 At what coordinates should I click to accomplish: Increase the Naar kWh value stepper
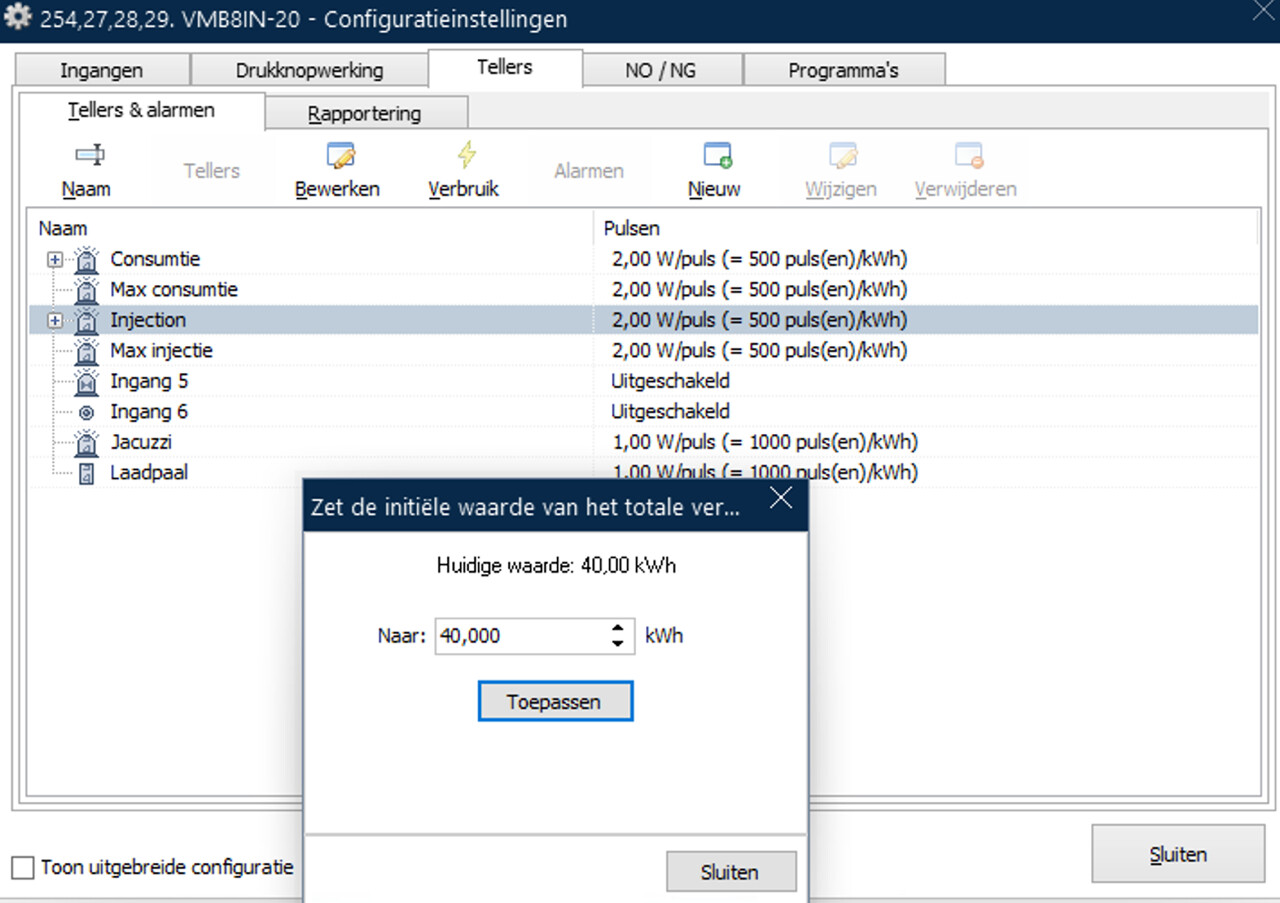618,628
